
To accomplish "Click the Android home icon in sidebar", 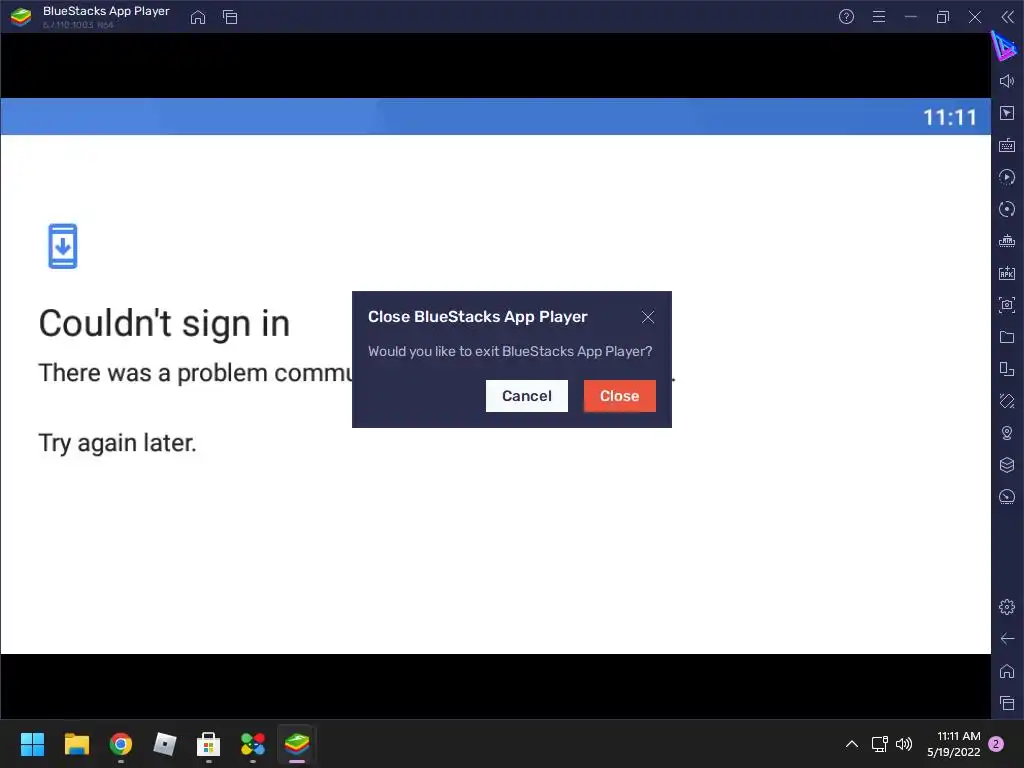I will (x=1007, y=671).
